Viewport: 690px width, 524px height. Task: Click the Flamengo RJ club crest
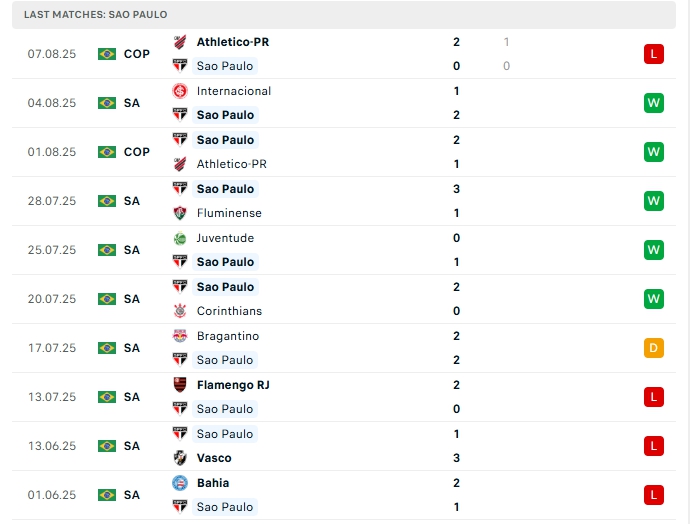pos(180,385)
